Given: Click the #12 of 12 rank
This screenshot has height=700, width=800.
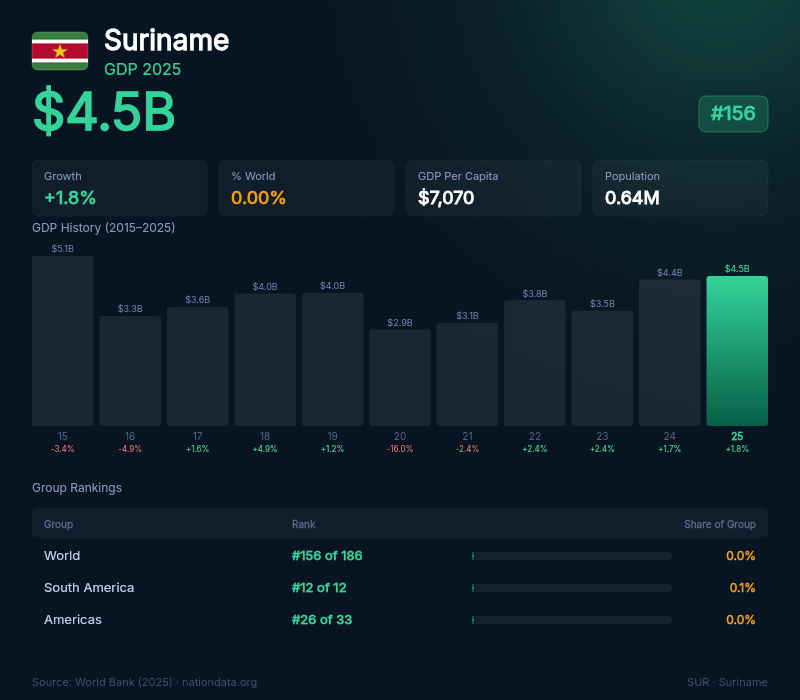Looking at the screenshot, I should coord(319,588).
